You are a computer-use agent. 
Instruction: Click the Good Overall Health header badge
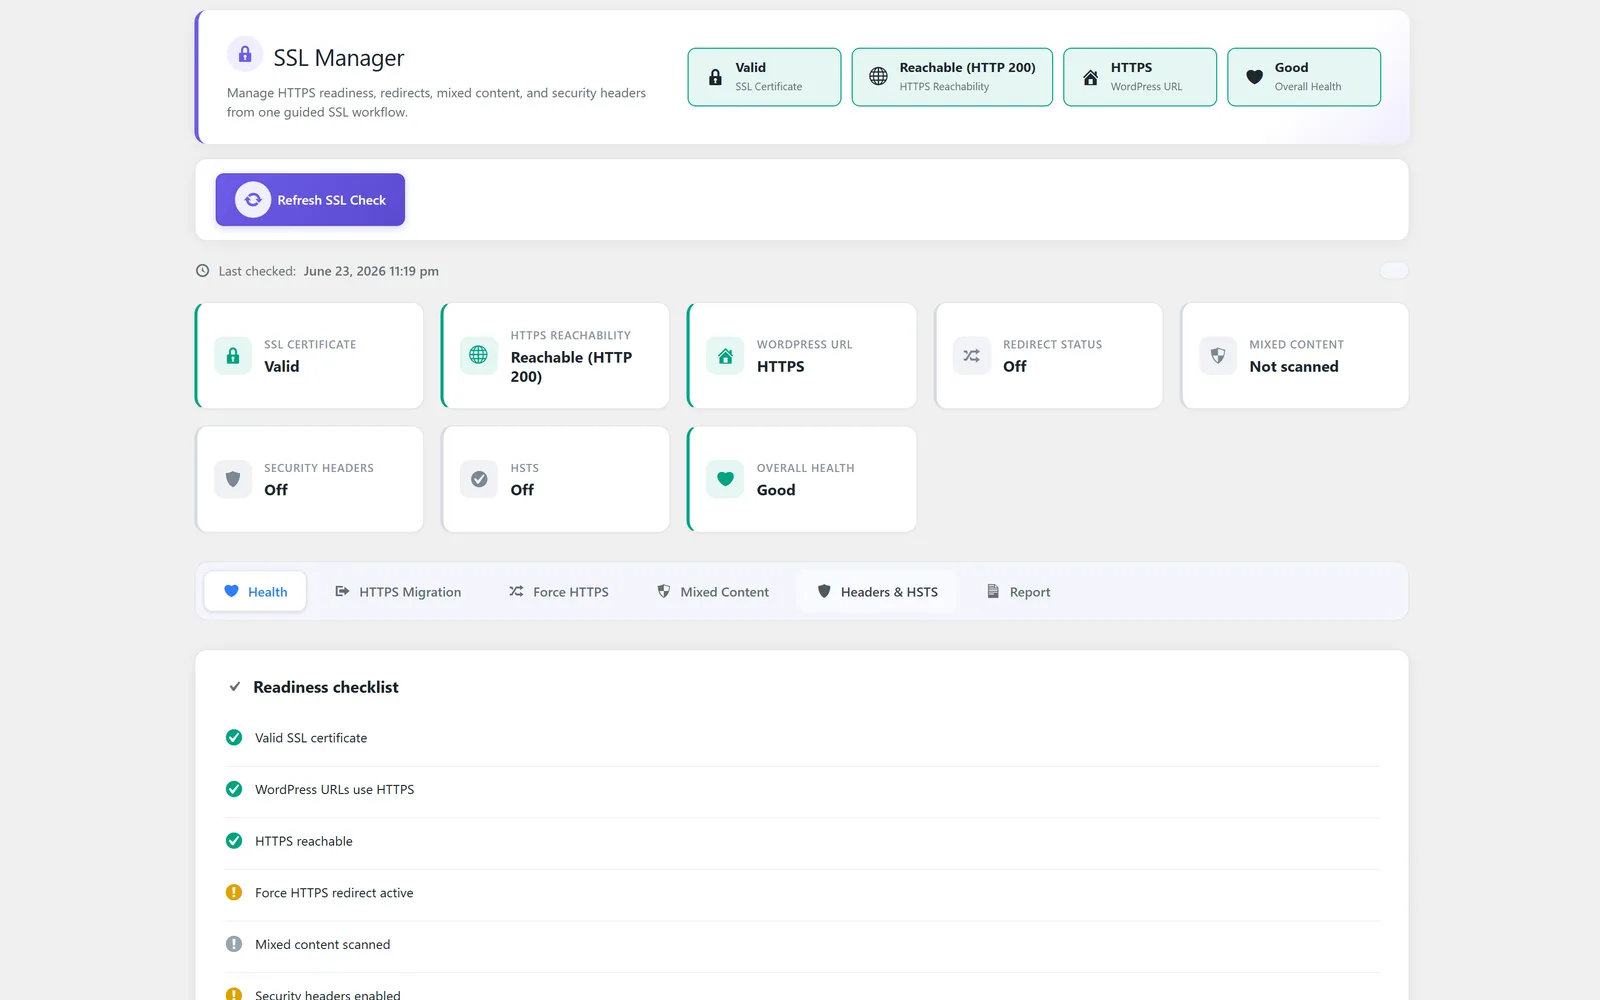pyautogui.click(x=1304, y=77)
